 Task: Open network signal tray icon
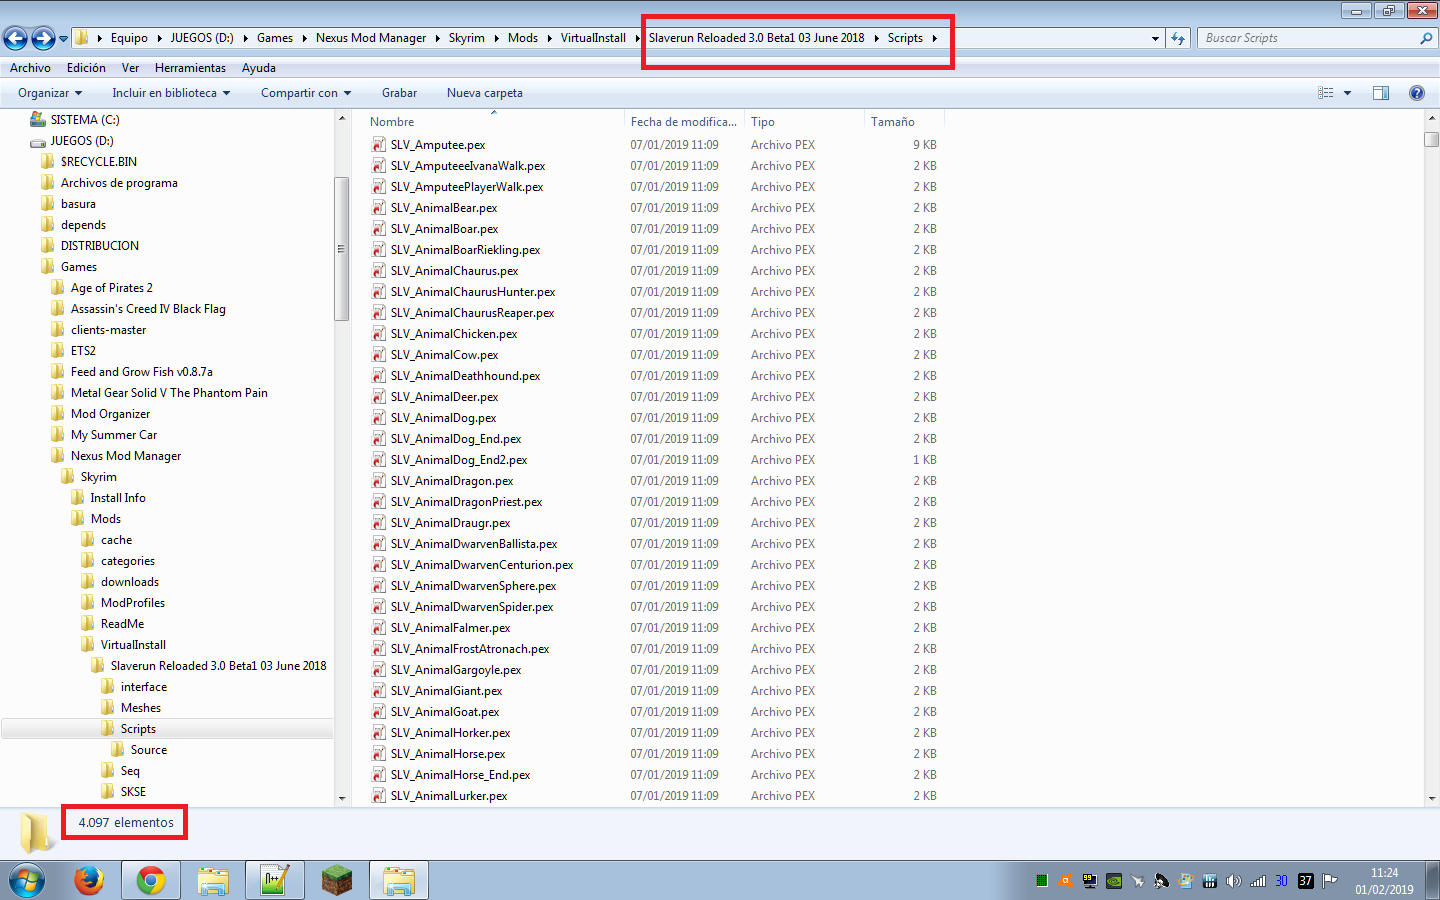[x=1257, y=881]
